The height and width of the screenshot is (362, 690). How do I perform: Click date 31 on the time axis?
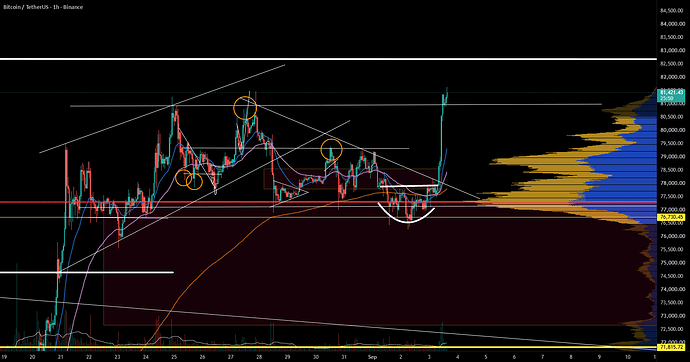click(x=344, y=357)
